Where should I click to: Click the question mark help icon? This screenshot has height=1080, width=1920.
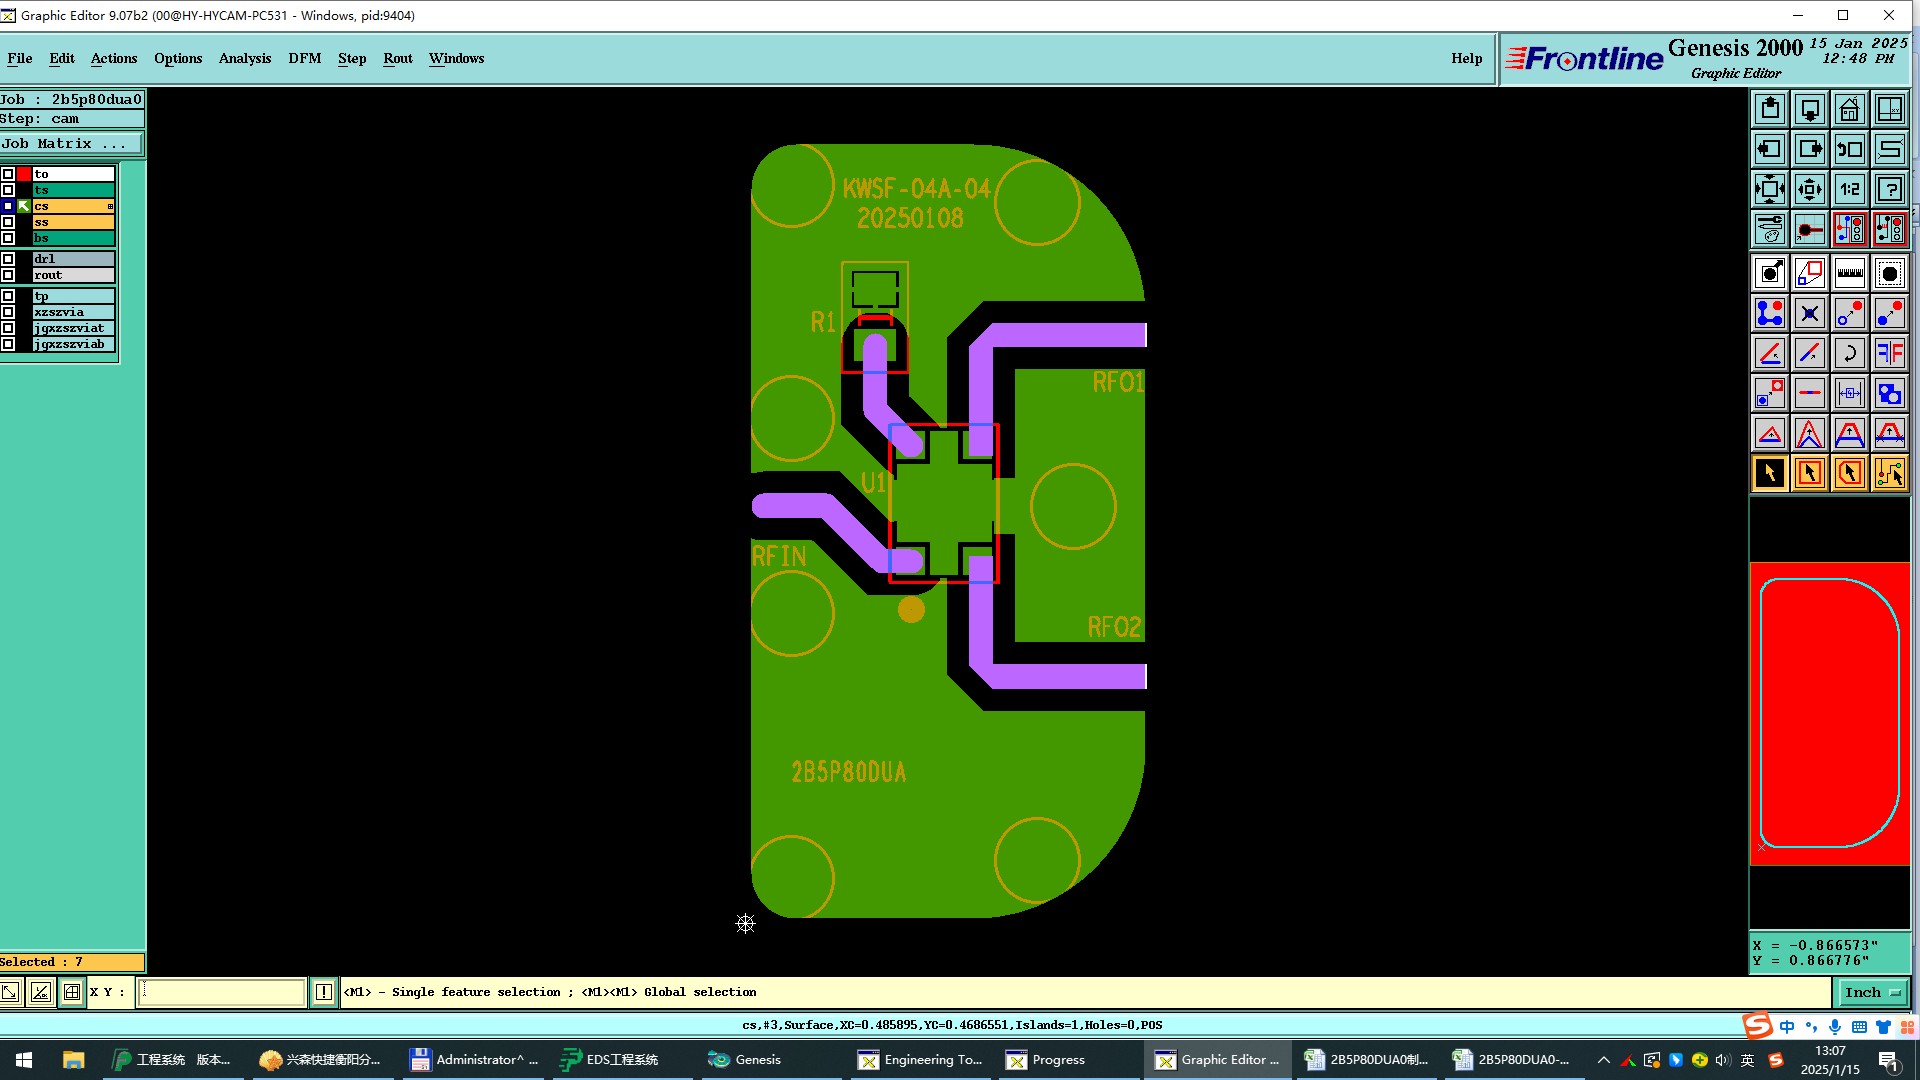pos(1889,189)
